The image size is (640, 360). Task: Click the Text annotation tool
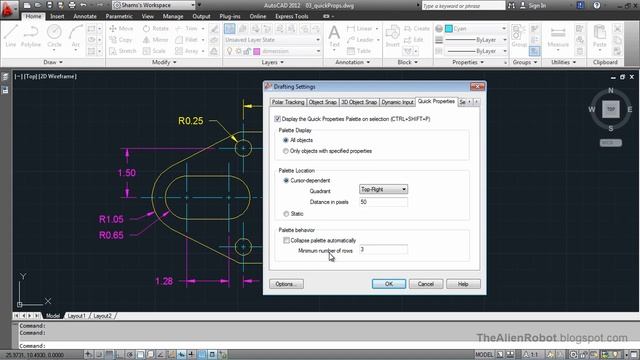(334, 36)
